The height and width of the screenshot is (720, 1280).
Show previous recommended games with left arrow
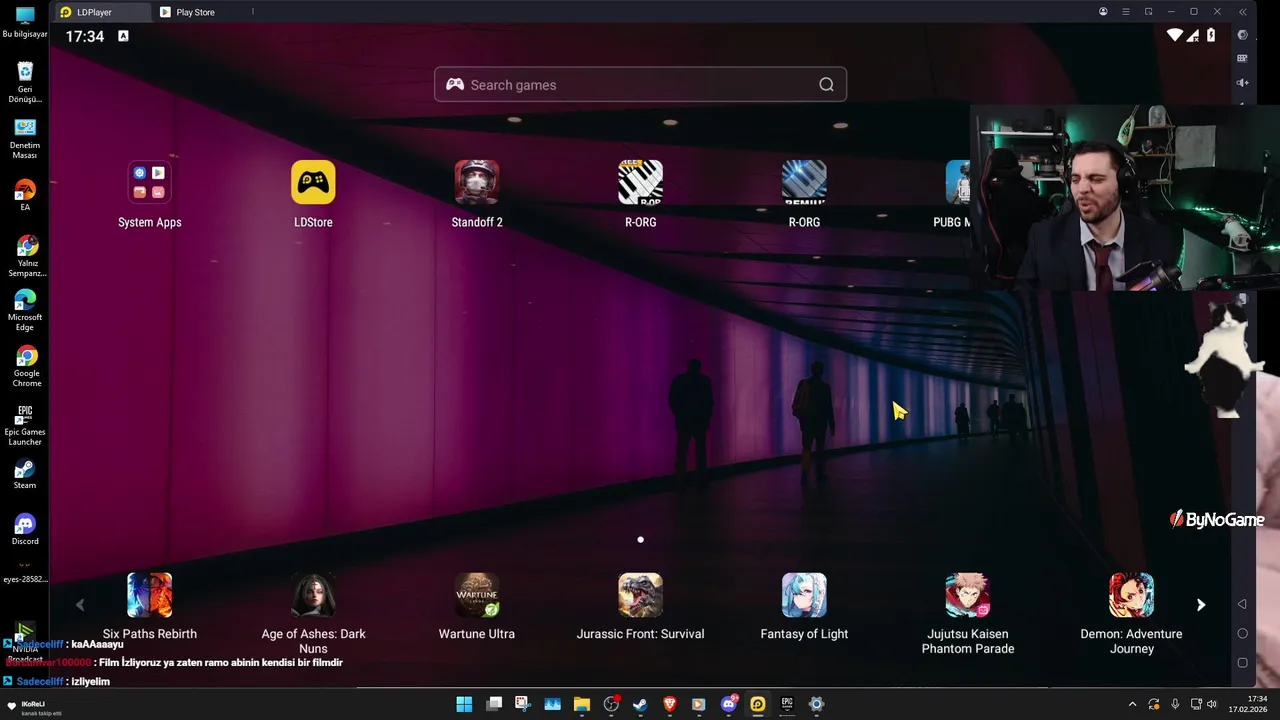(x=80, y=605)
